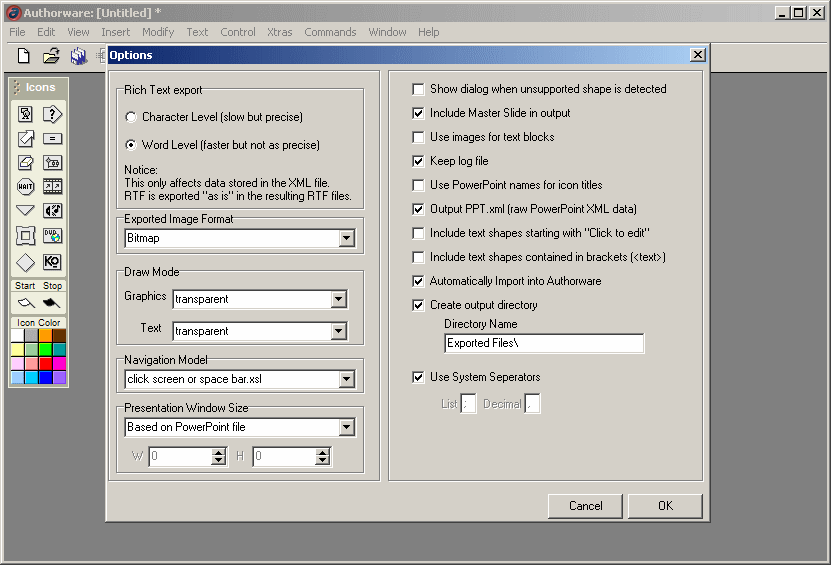Viewport: 831px width, 565px height.
Task: Choose the DVD icon in palette
Action: tap(53, 236)
